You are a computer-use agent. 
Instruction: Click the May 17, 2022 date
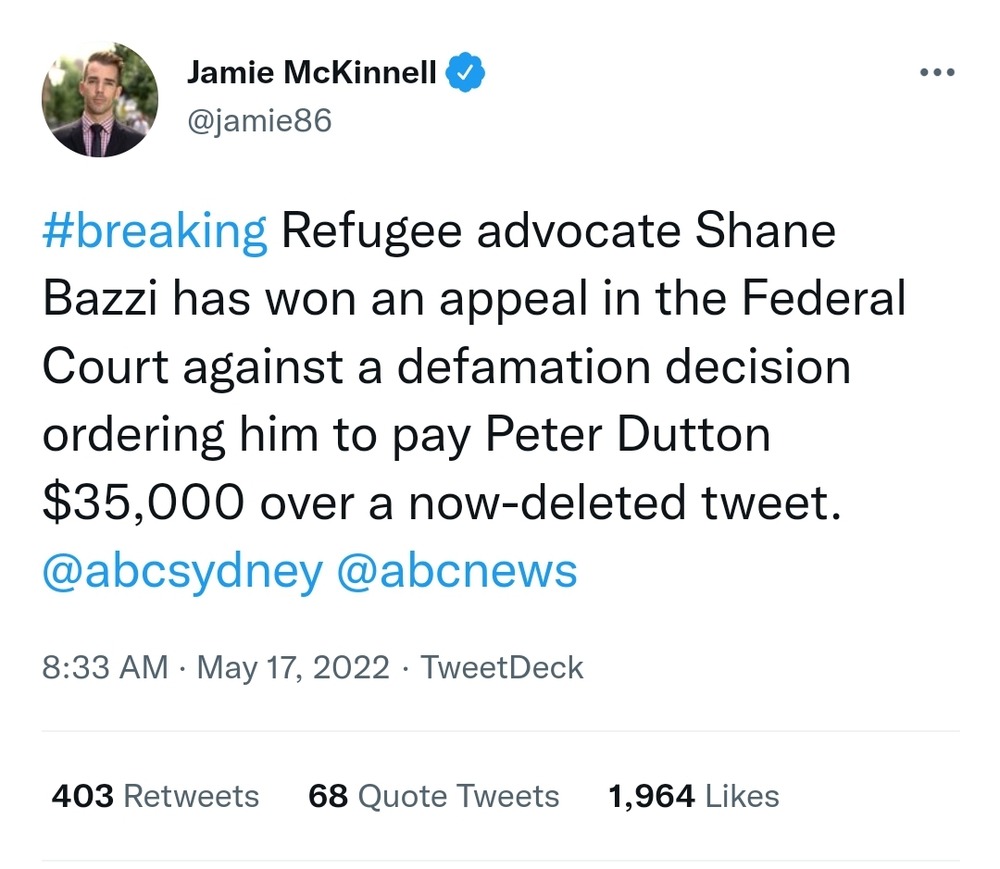(x=293, y=667)
